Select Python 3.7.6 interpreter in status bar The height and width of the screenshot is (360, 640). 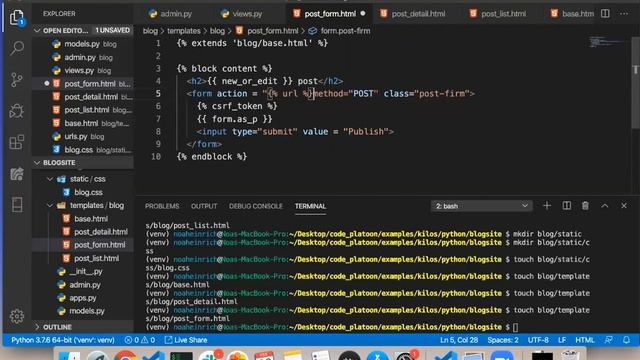(62, 340)
